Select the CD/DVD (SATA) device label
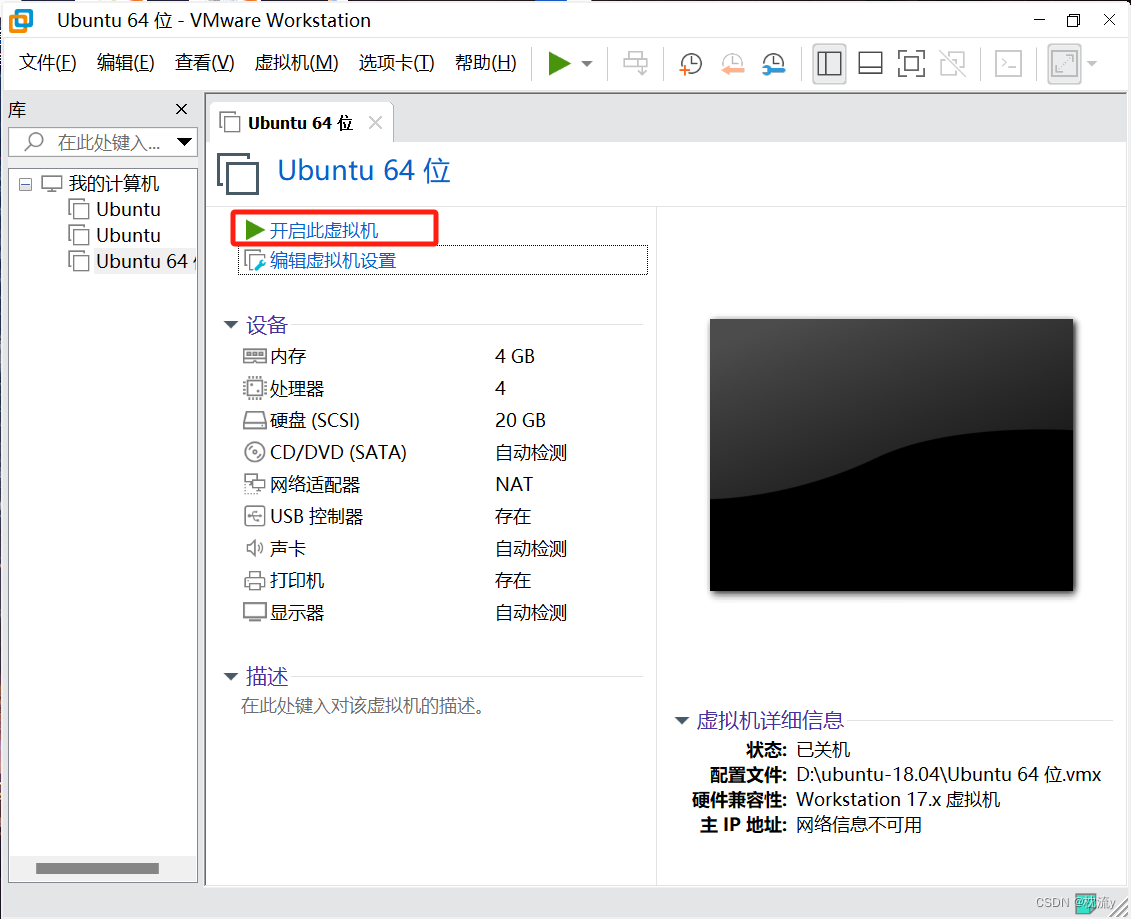 click(x=338, y=452)
